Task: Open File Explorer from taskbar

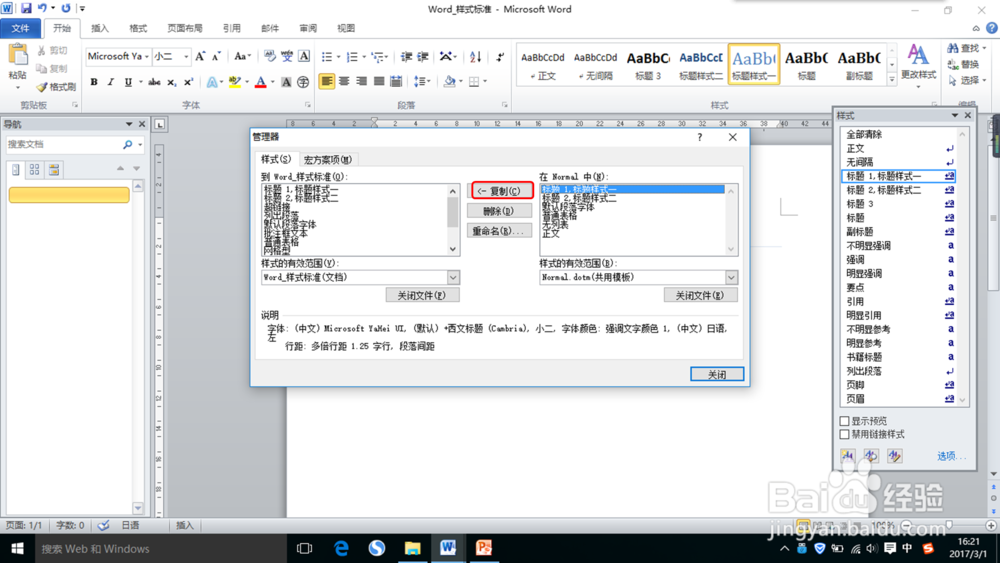Action: coord(413,548)
